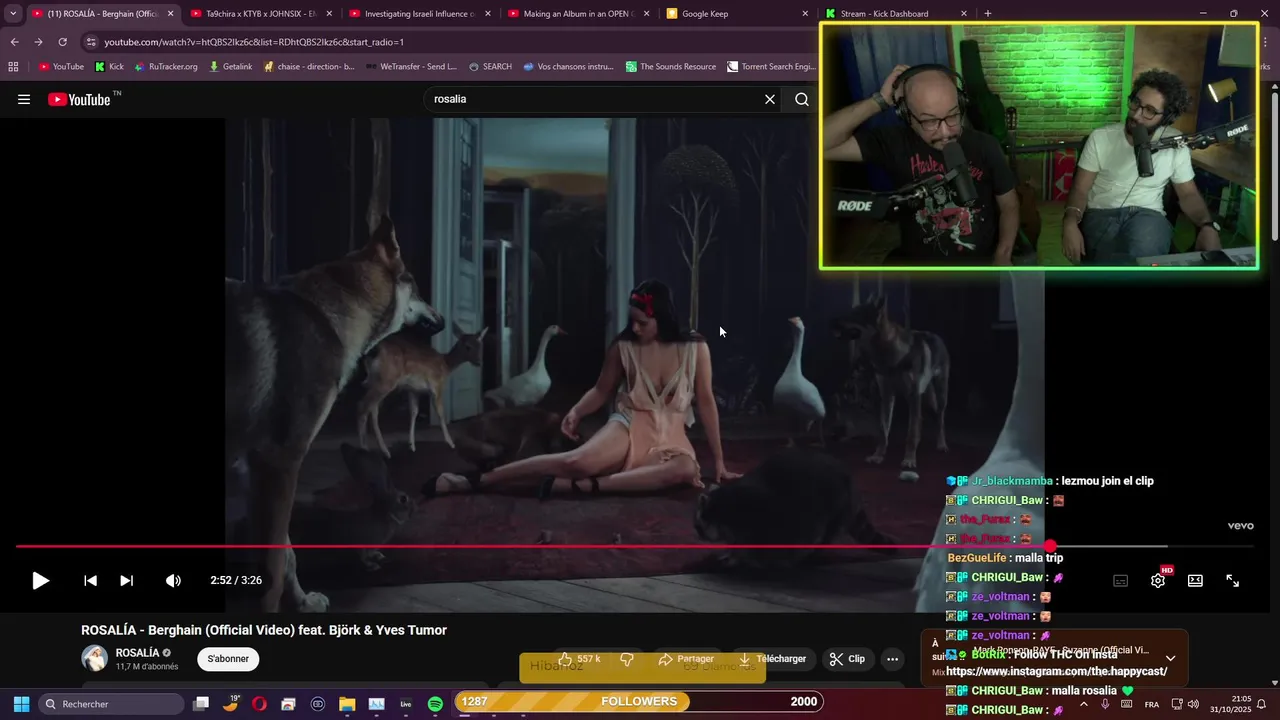Clear the rosalia search query
This screenshot has height=720, width=1280.
point(770,99)
